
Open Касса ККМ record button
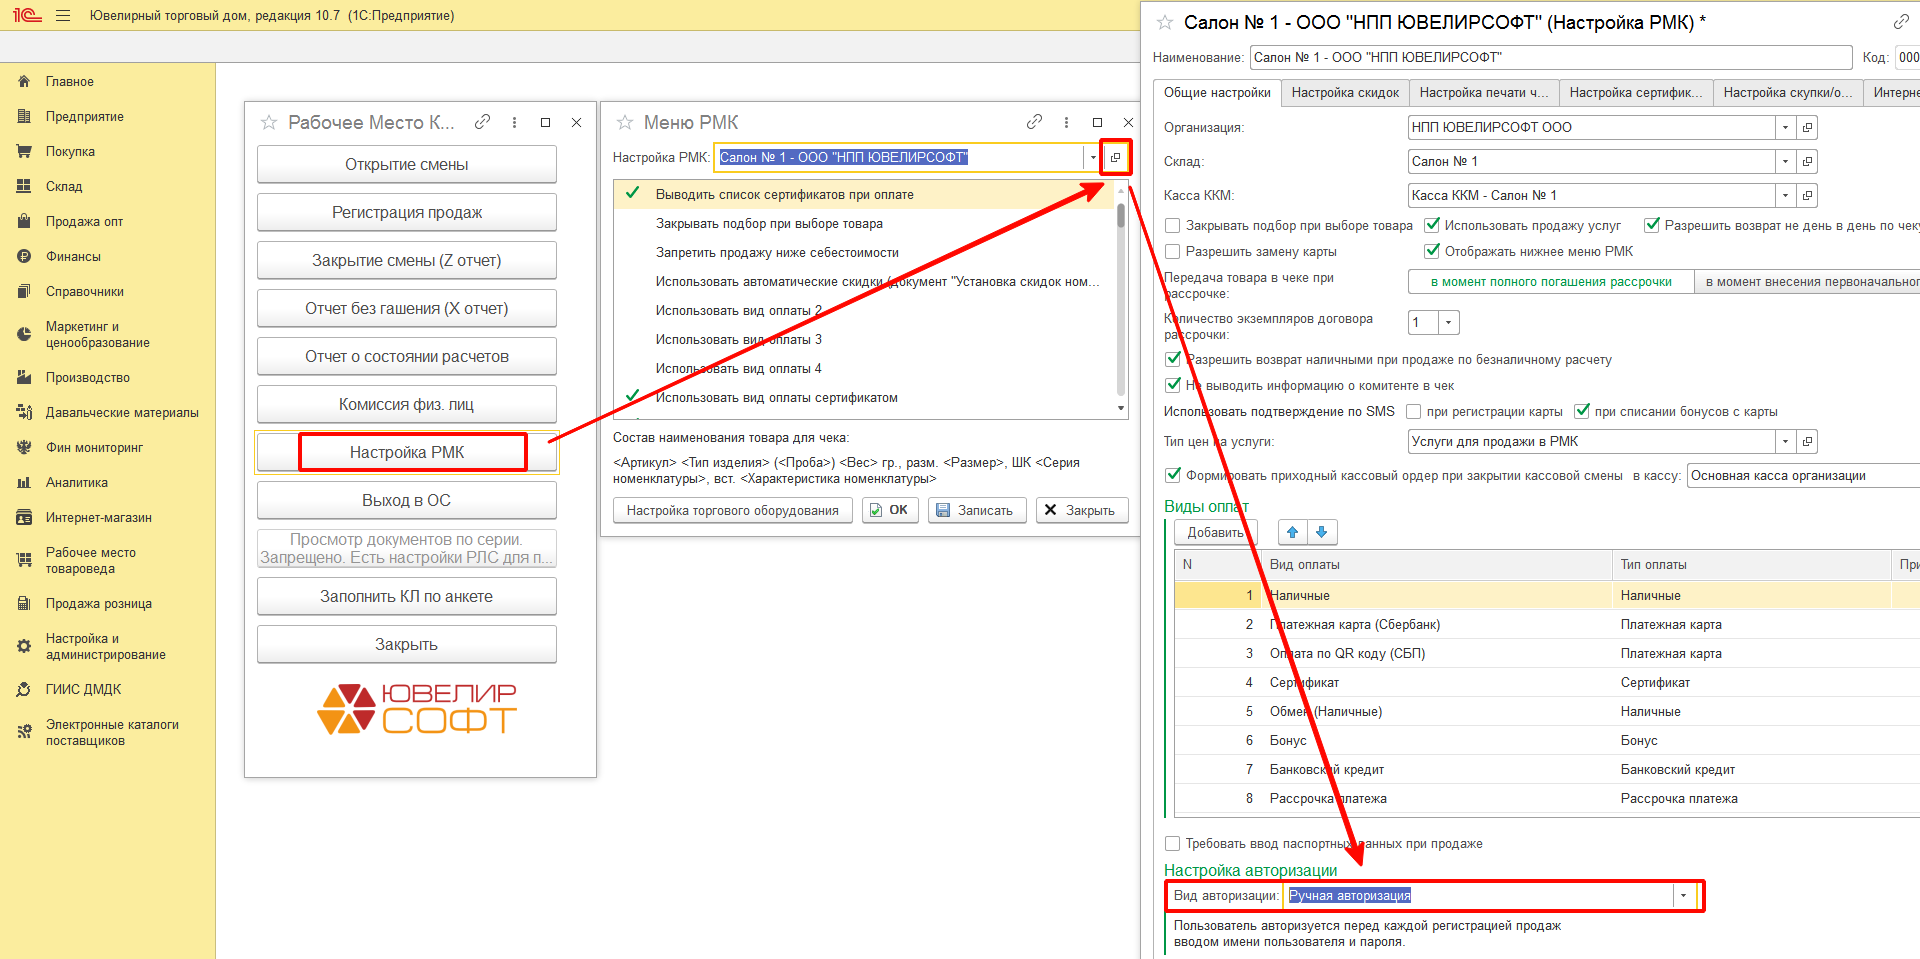coord(1807,195)
